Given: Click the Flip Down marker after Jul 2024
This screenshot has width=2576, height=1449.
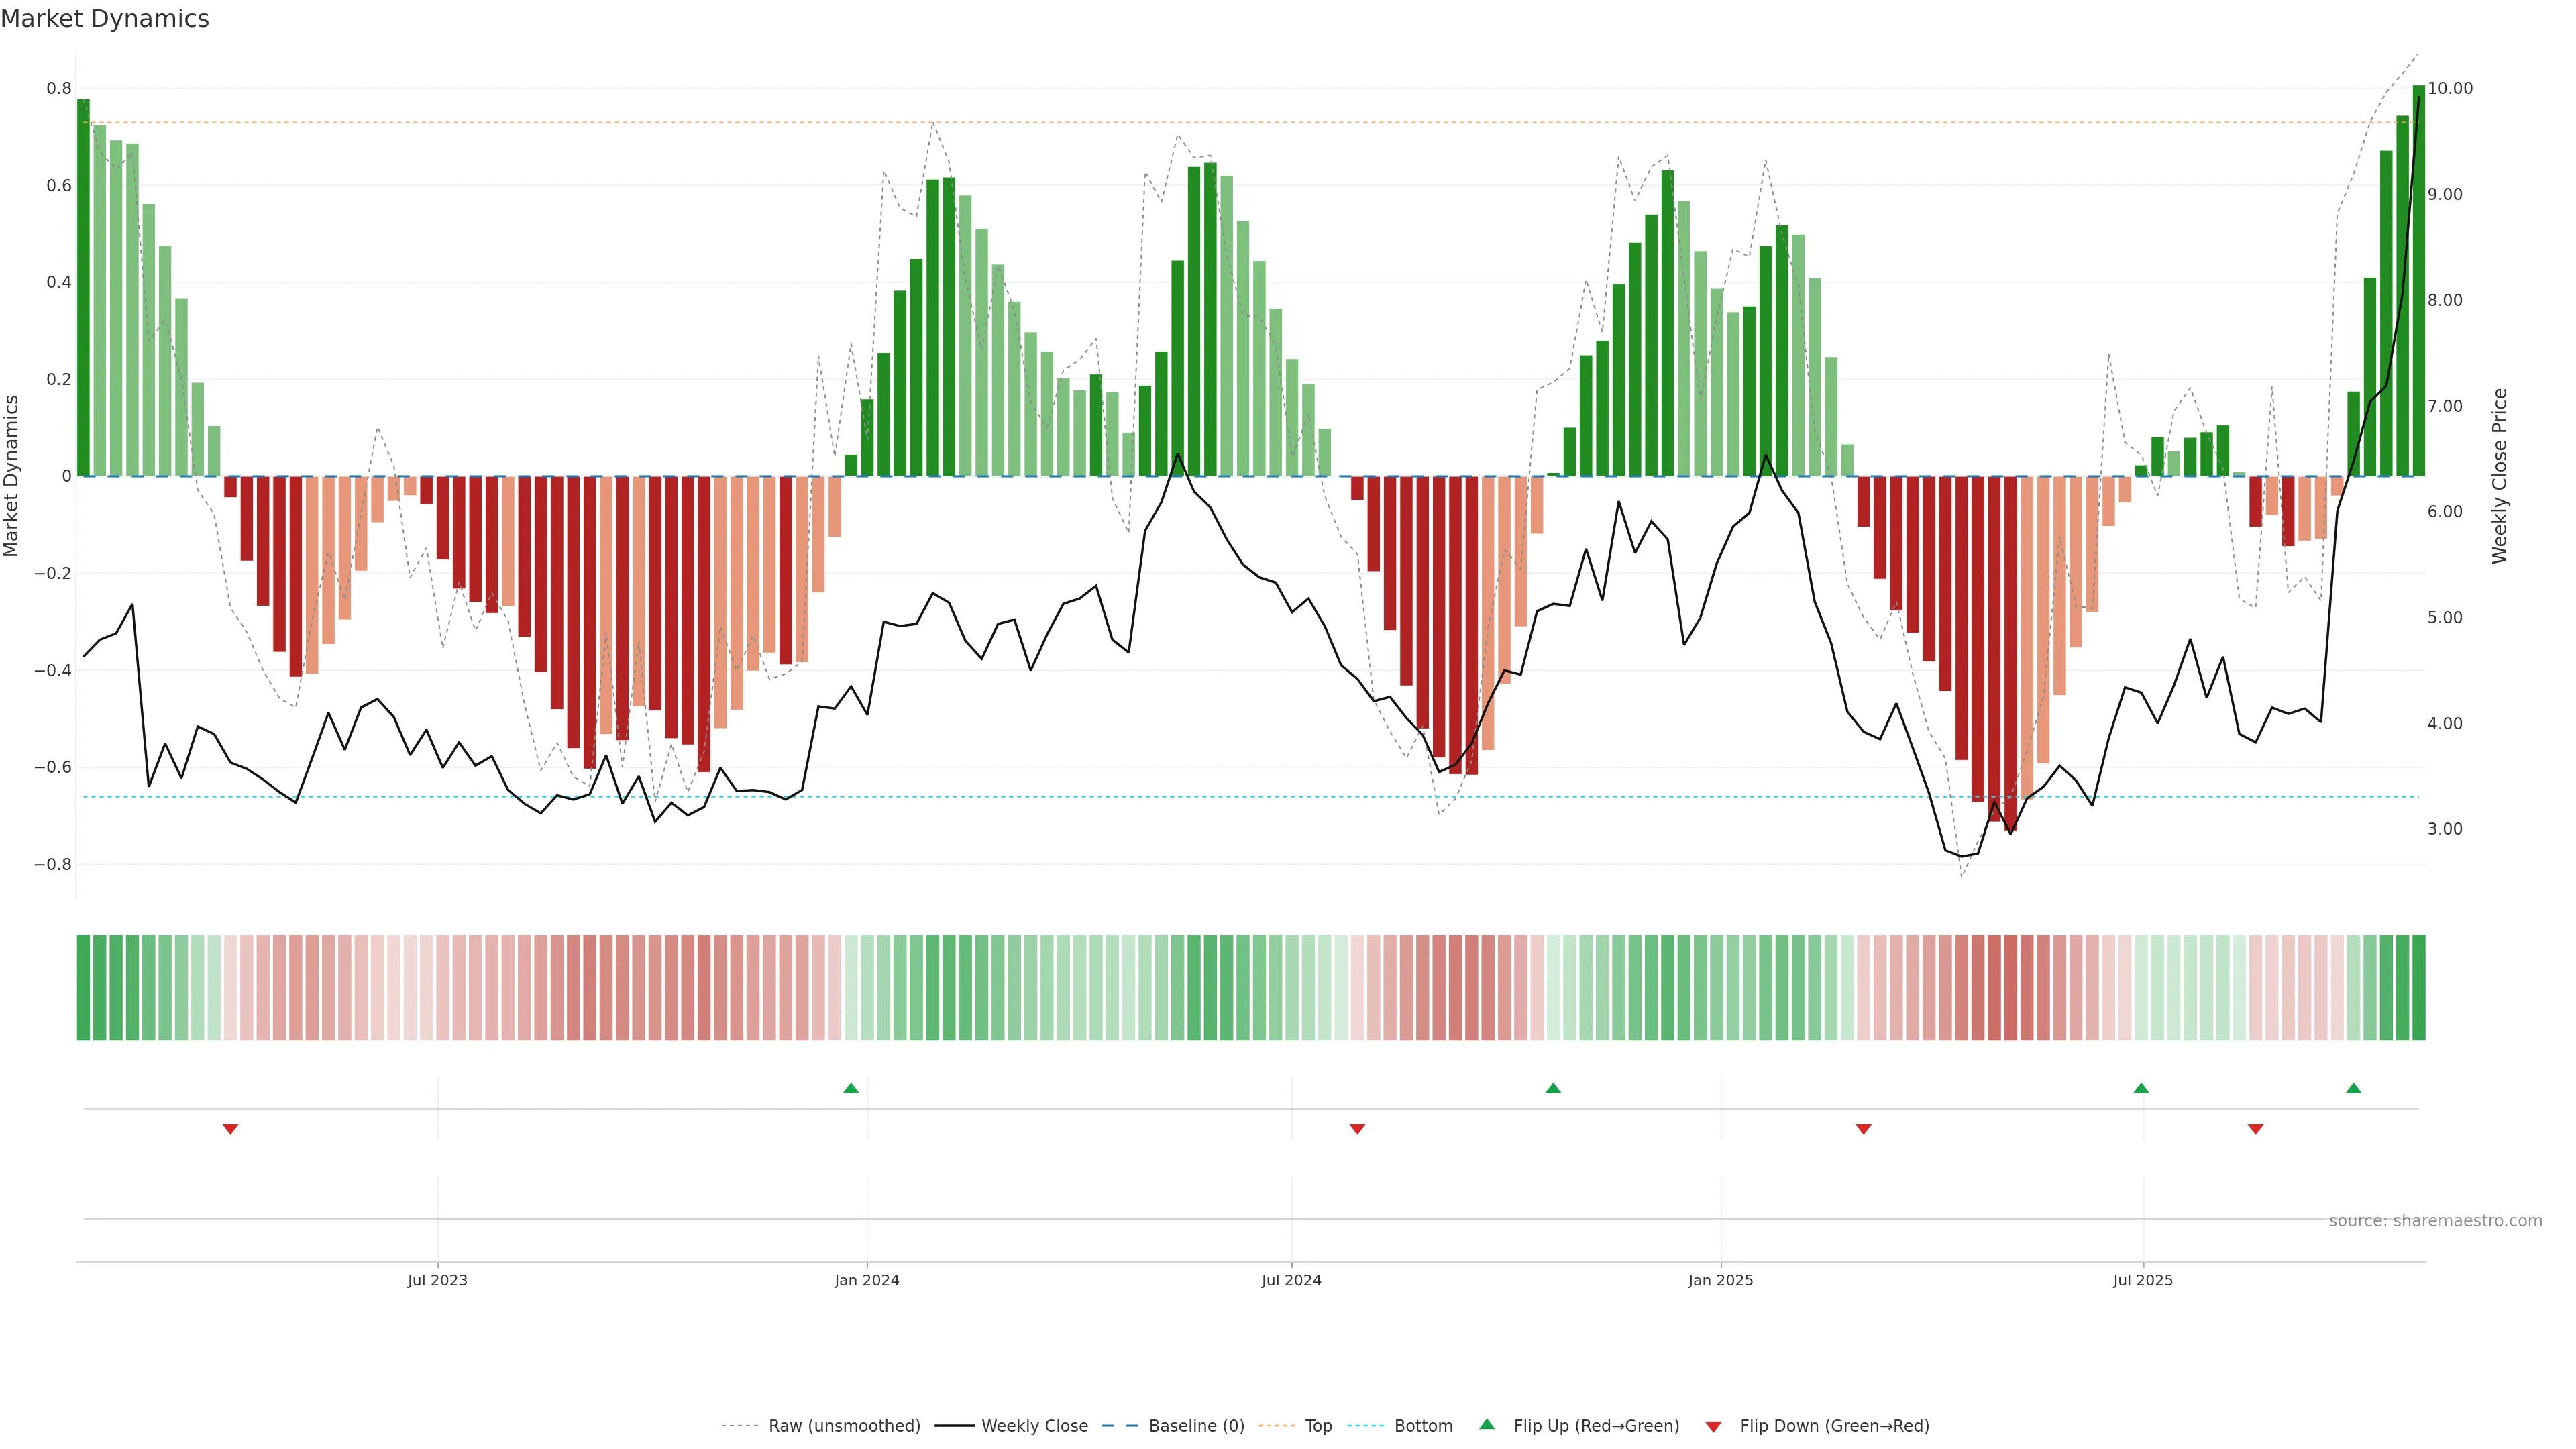Looking at the screenshot, I should (x=1357, y=1129).
